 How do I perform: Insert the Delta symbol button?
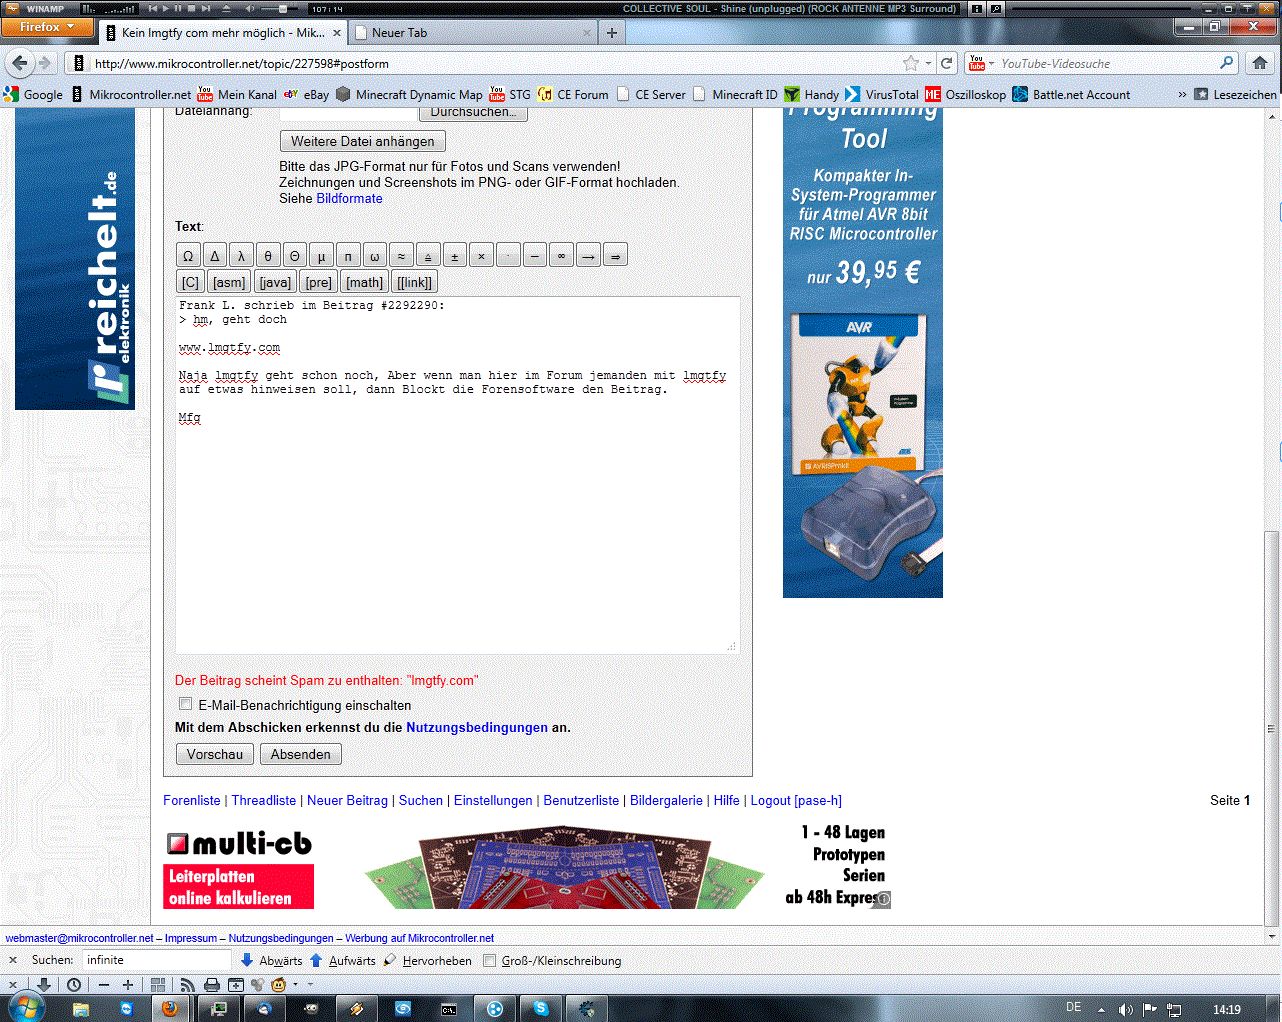click(x=214, y=256)
